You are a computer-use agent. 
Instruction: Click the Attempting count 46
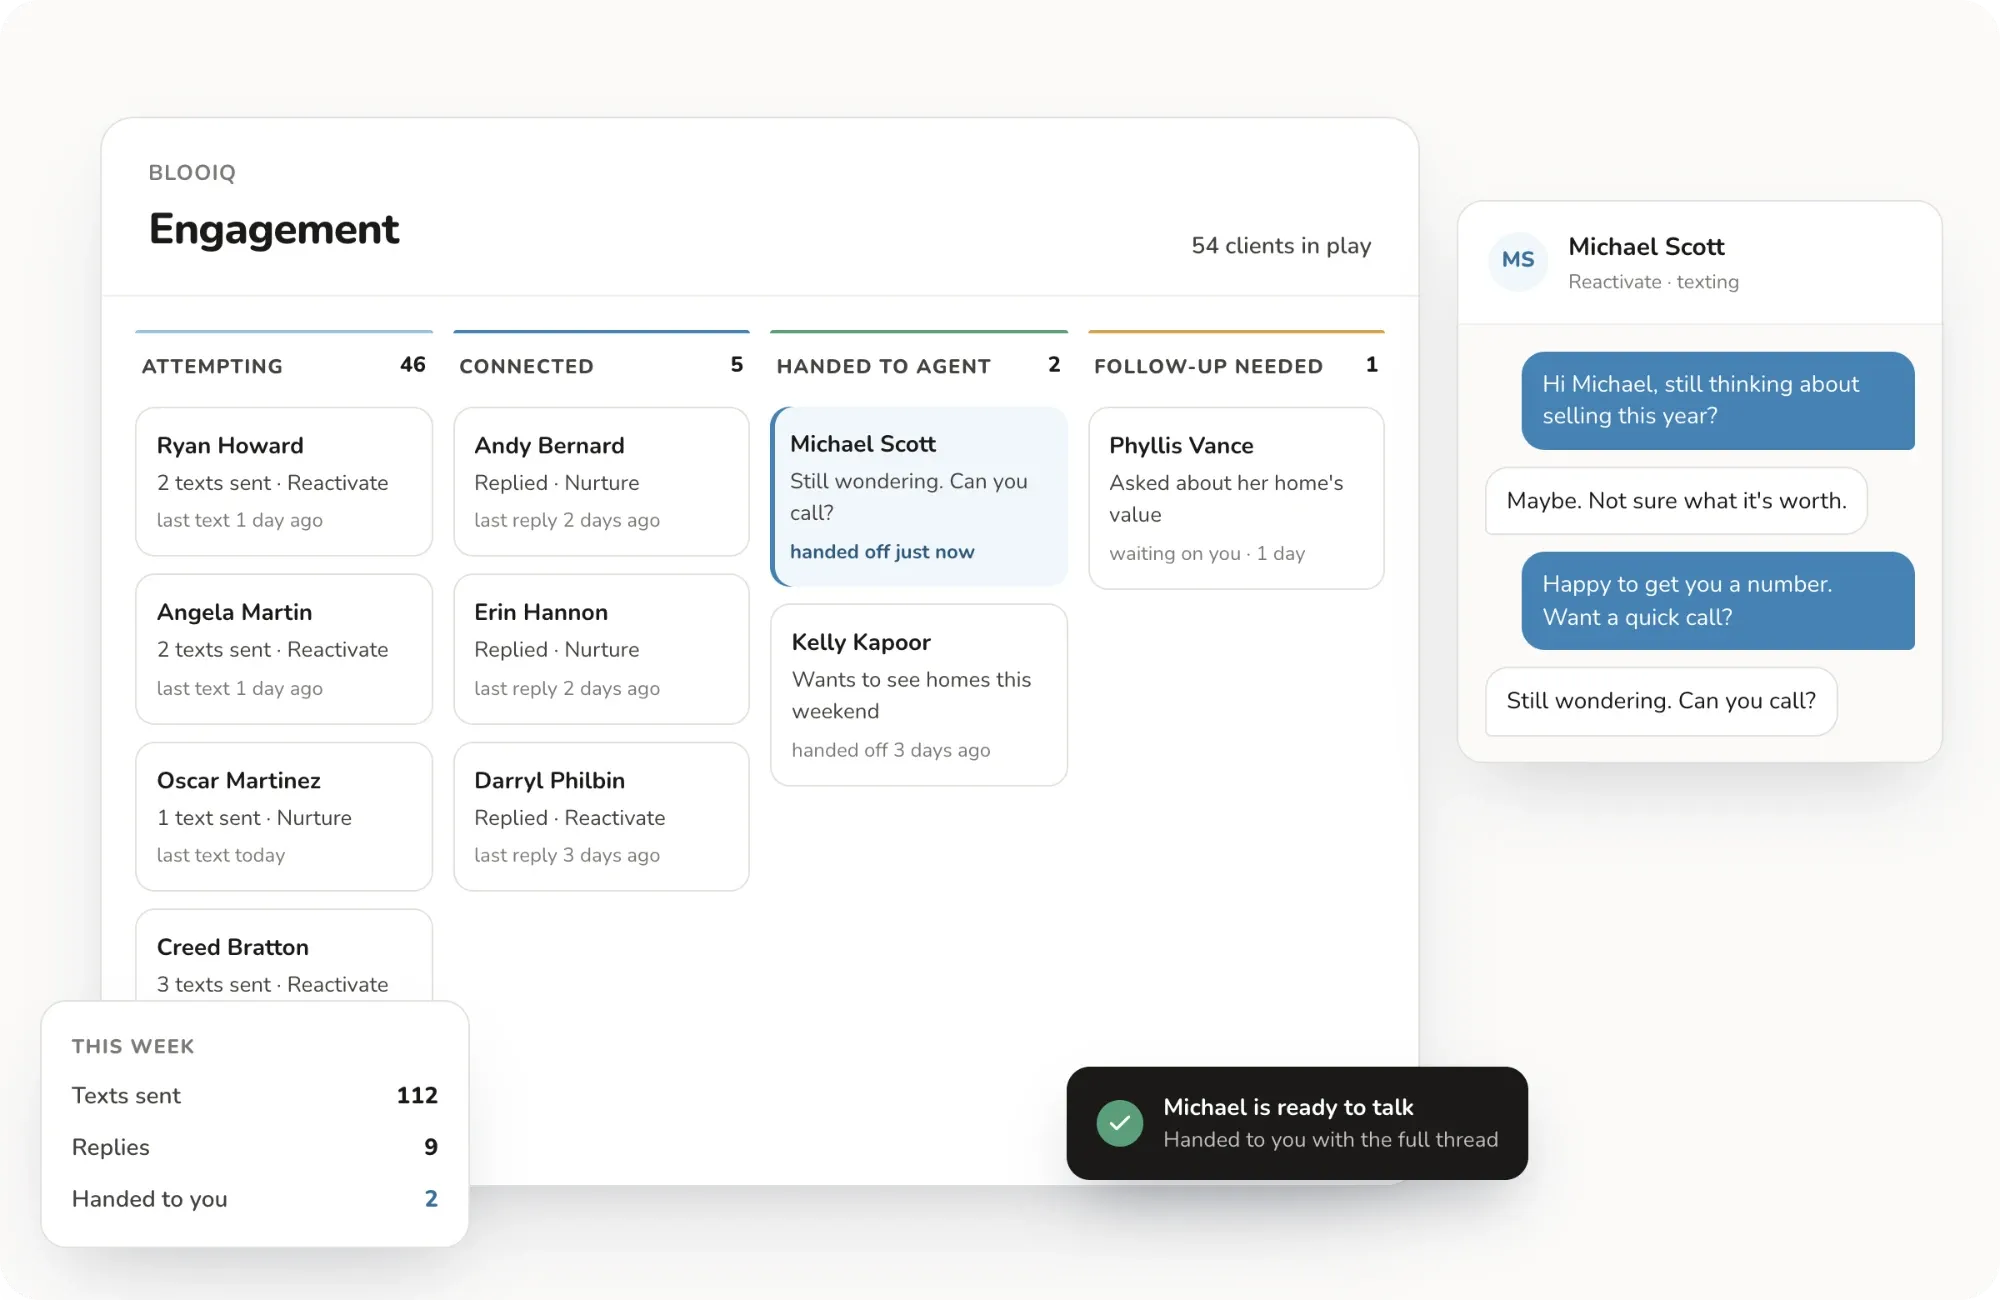point(413,365)
